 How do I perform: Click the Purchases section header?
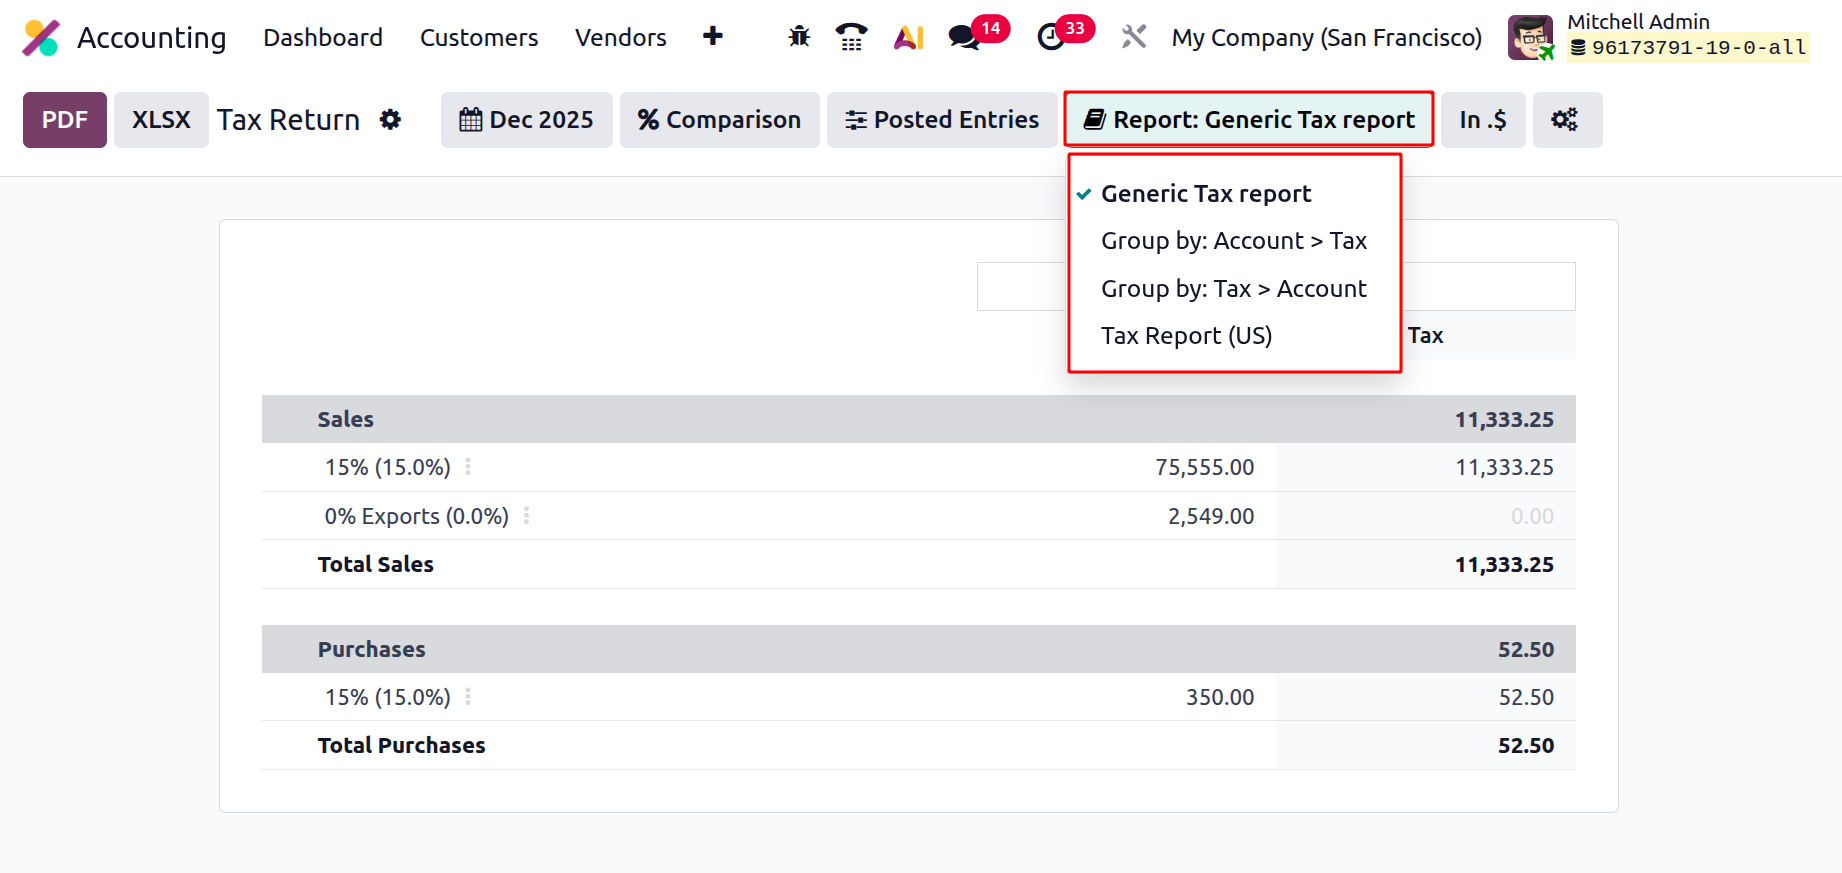point(918,649)
